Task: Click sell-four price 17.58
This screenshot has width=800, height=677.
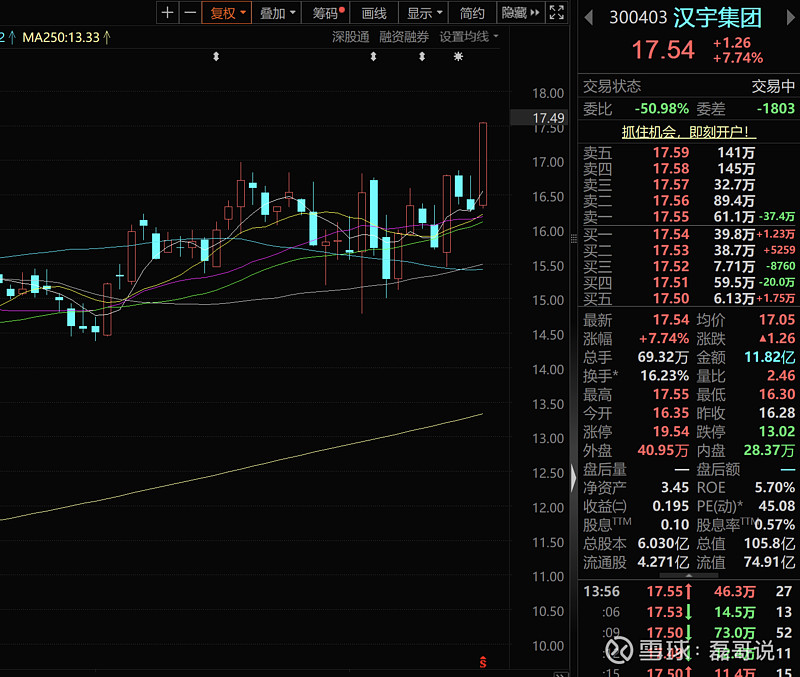Action: pos(671,168)
